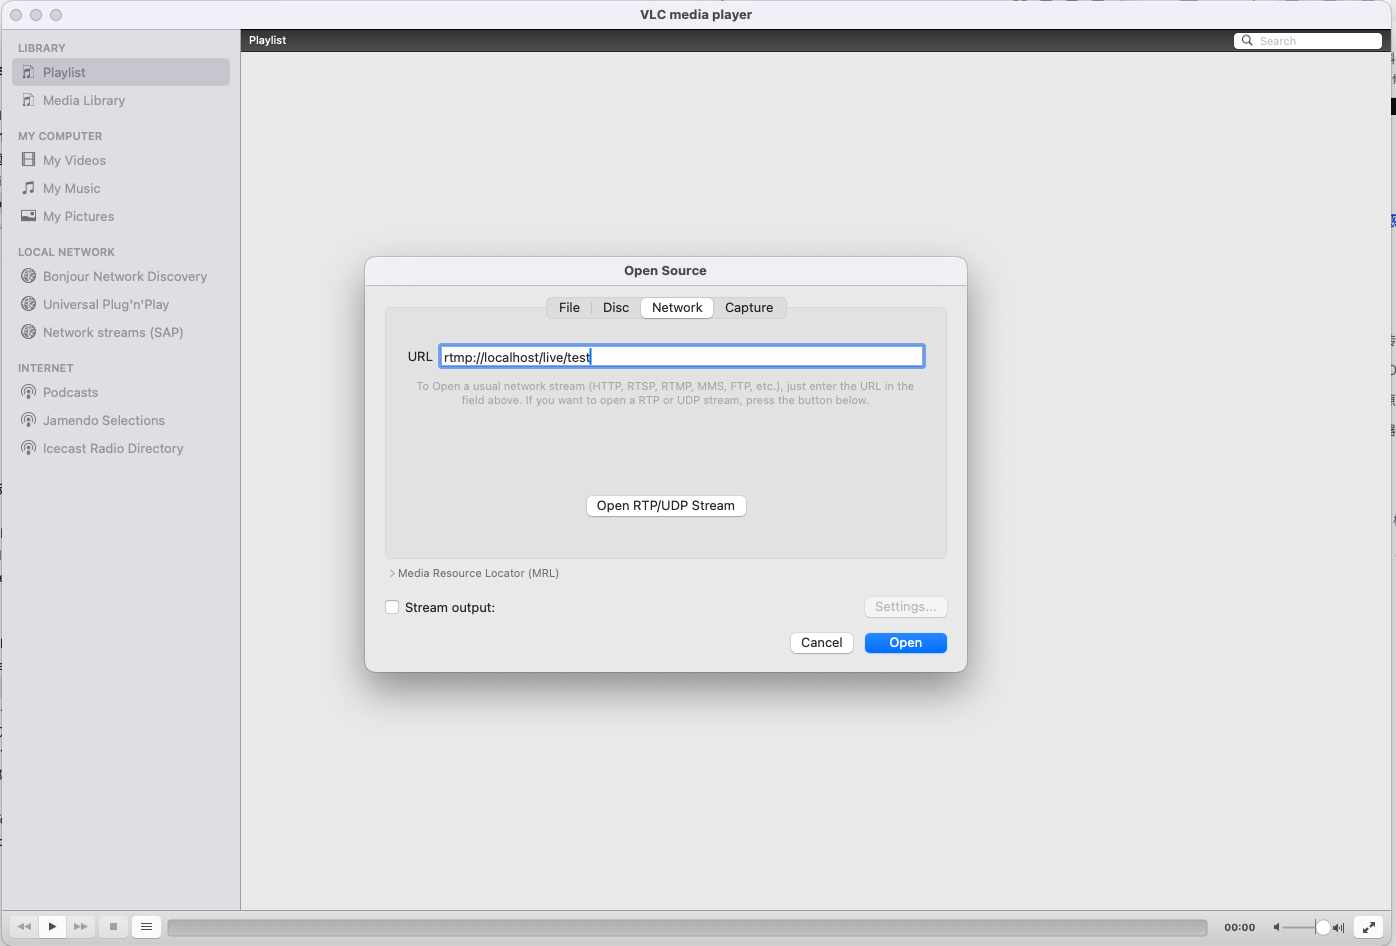Select the Icecast Radio Directory
This screenshot has height=946, width=1396.
point(112,448)
